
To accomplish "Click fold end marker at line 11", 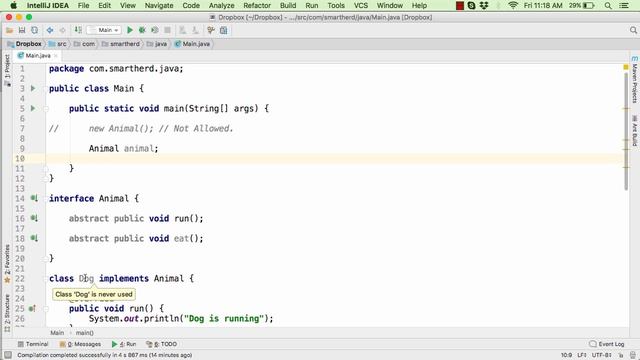I will pyautogui.click(x=46, y=168).
